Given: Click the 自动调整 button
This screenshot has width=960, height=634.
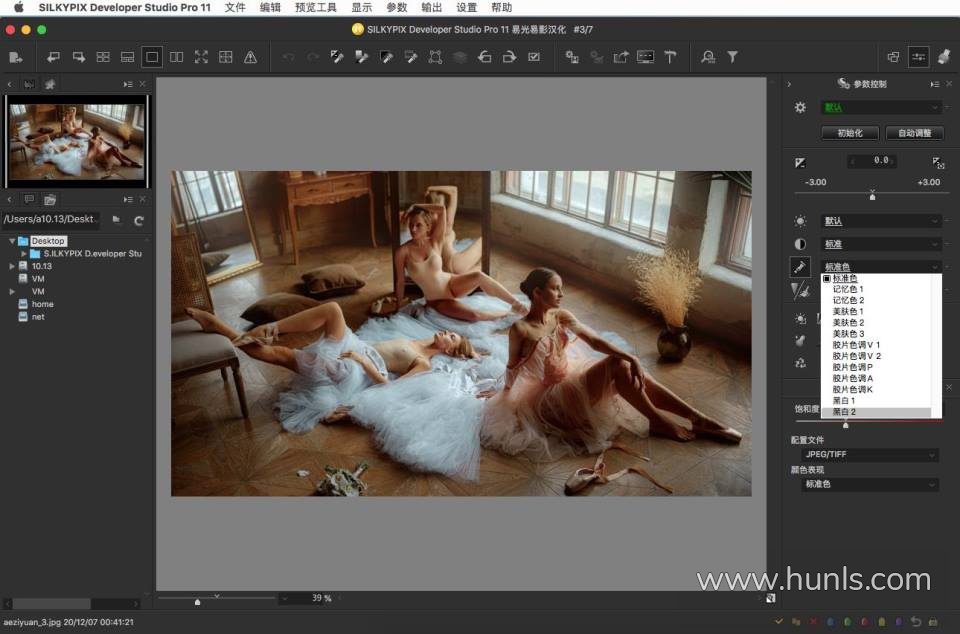Looking at the screenshot, I should click(x=914, y=133).
